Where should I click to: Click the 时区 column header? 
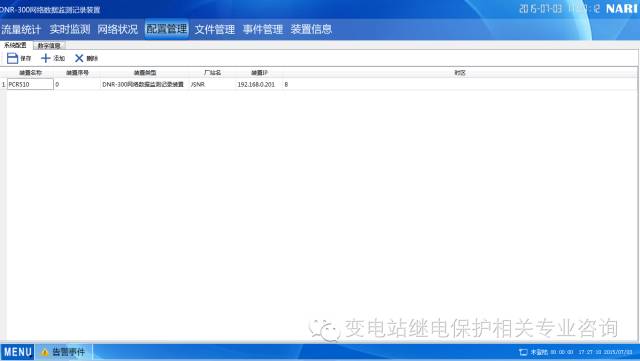[460, 73]
